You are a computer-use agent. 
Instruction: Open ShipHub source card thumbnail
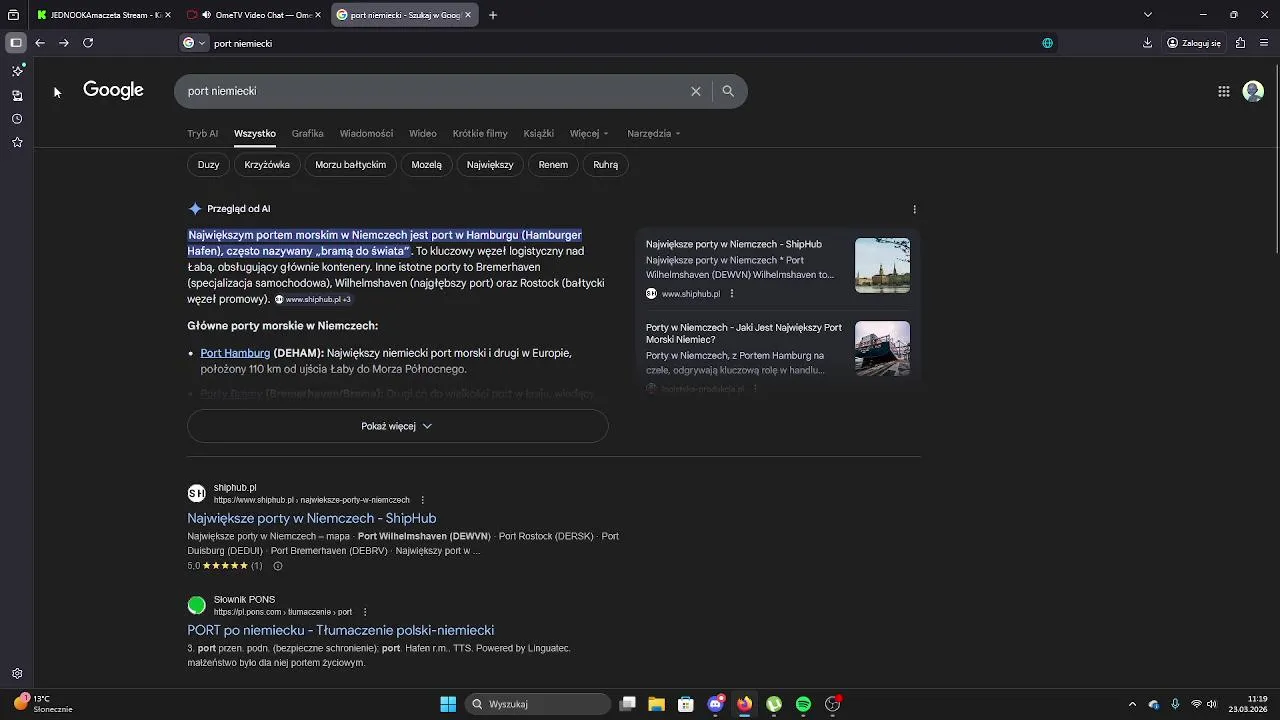coord(882,265)
